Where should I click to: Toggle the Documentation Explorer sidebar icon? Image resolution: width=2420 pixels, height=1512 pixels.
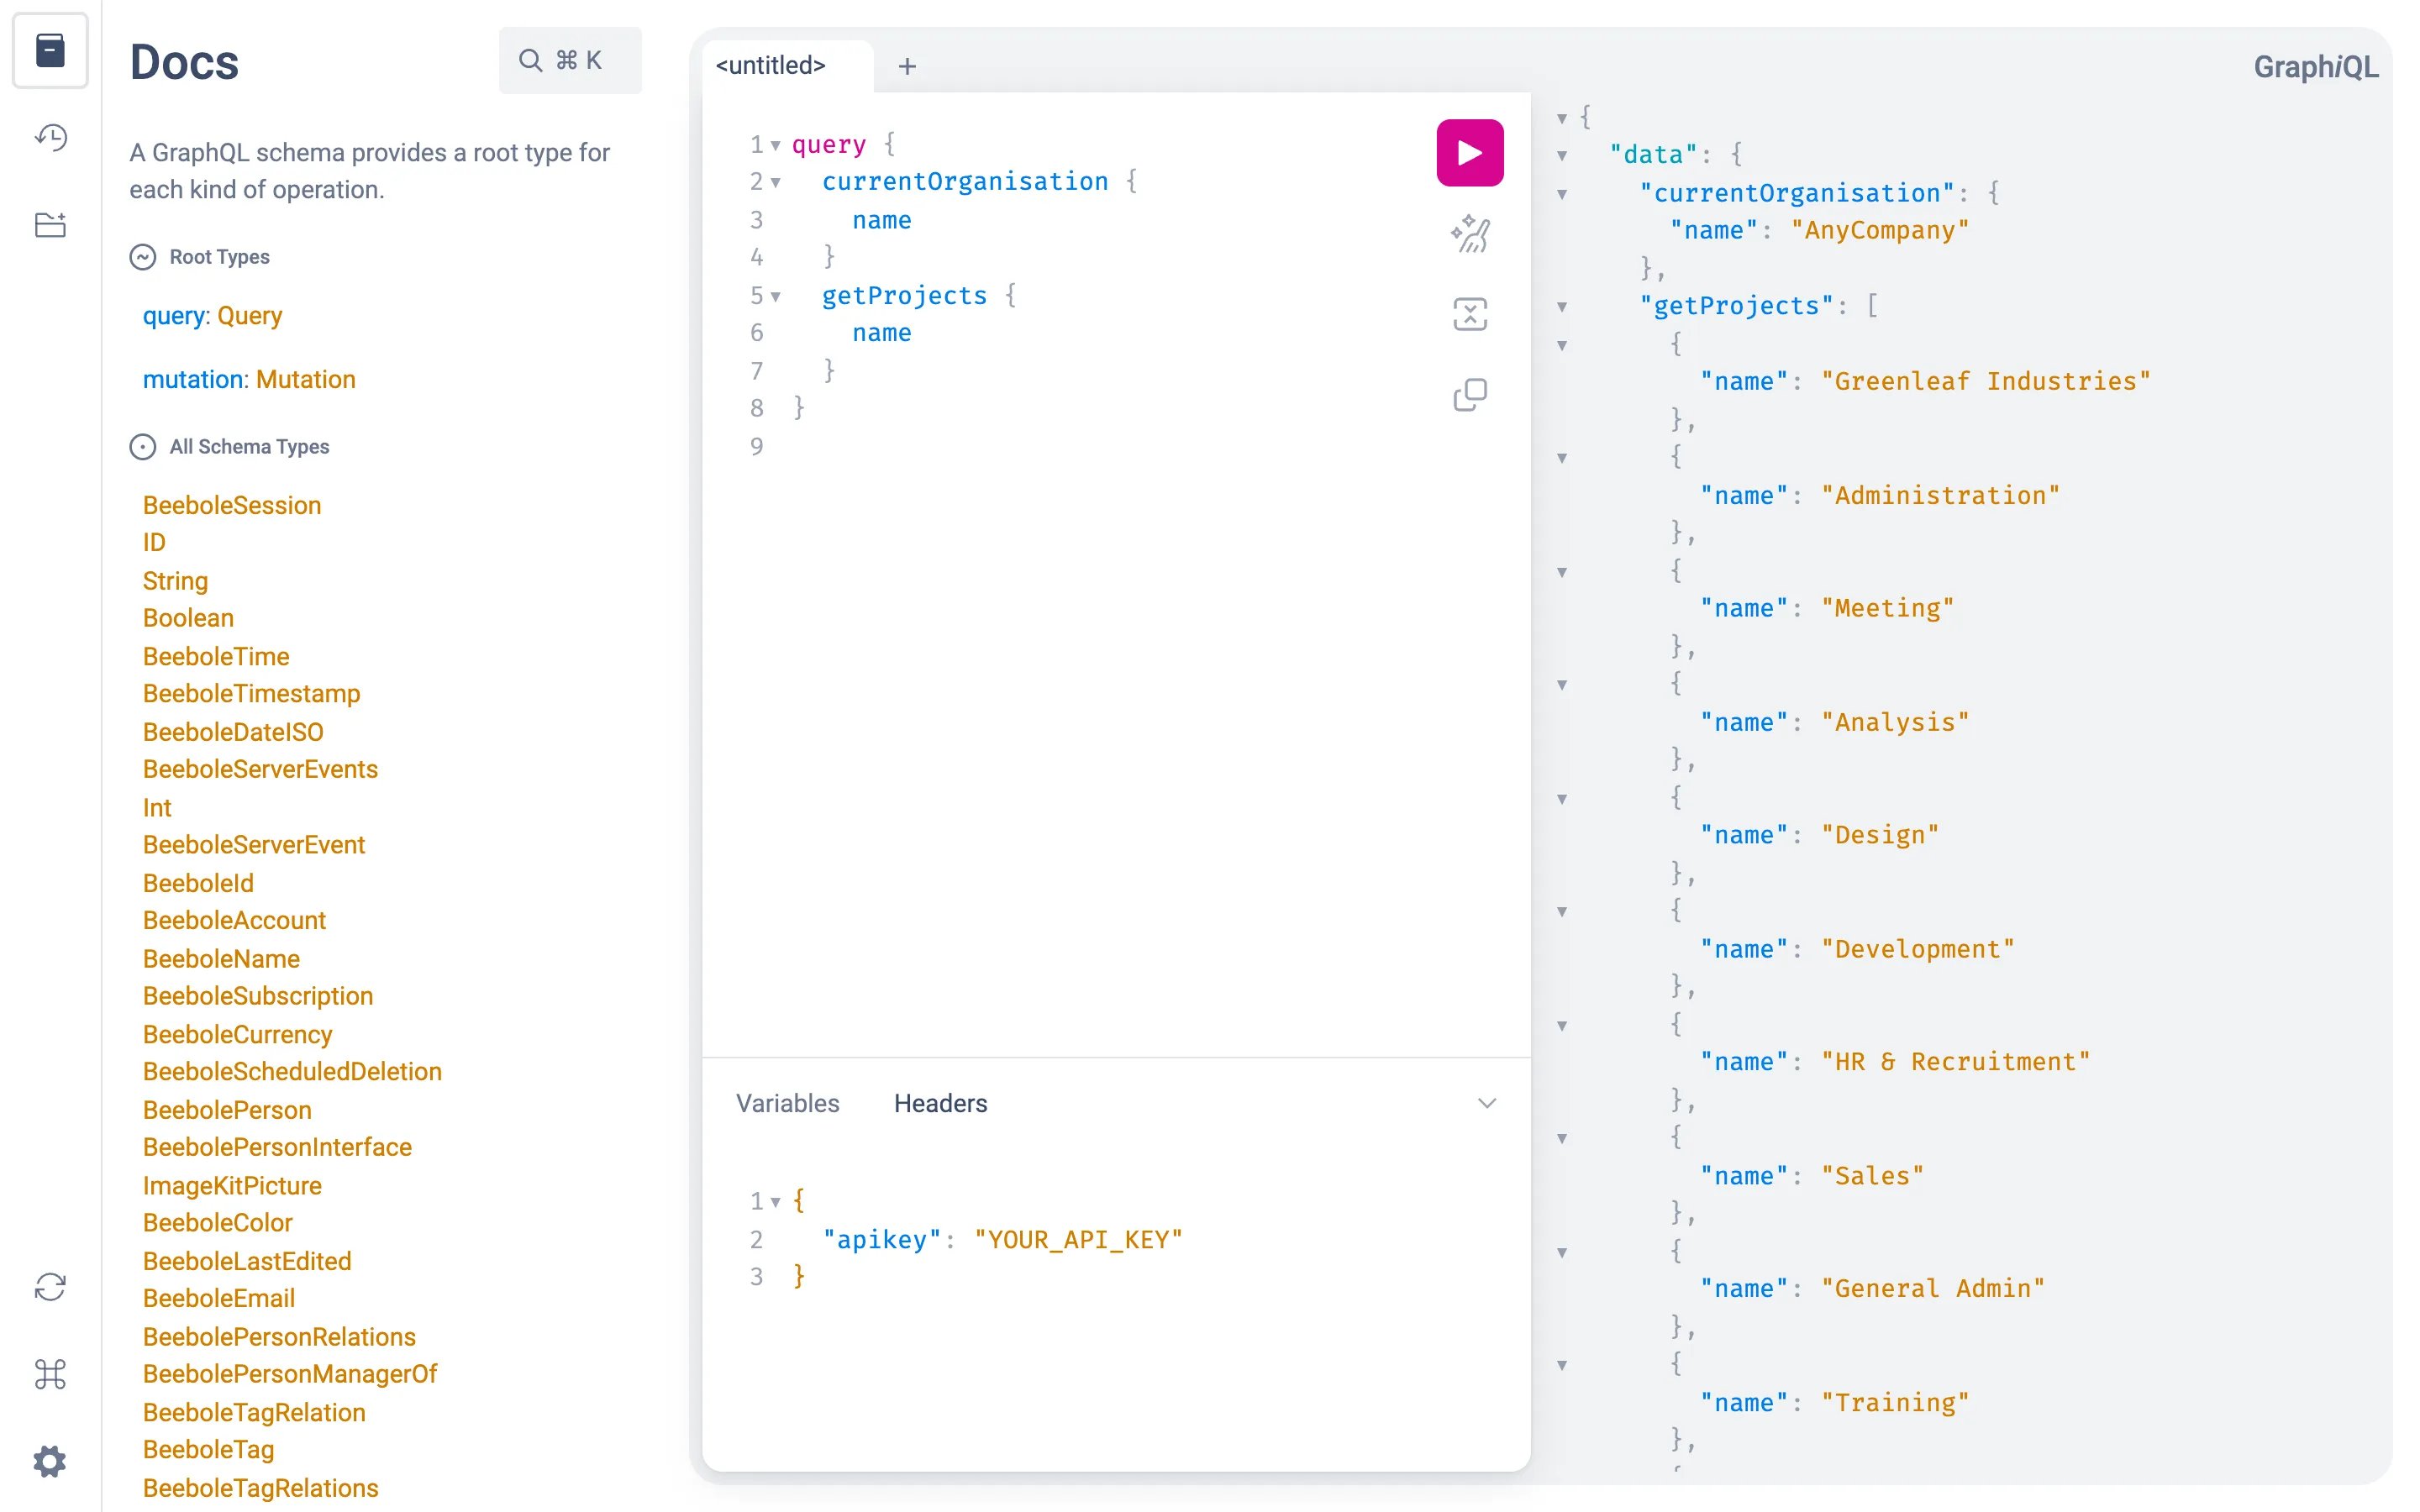point(50,50)
